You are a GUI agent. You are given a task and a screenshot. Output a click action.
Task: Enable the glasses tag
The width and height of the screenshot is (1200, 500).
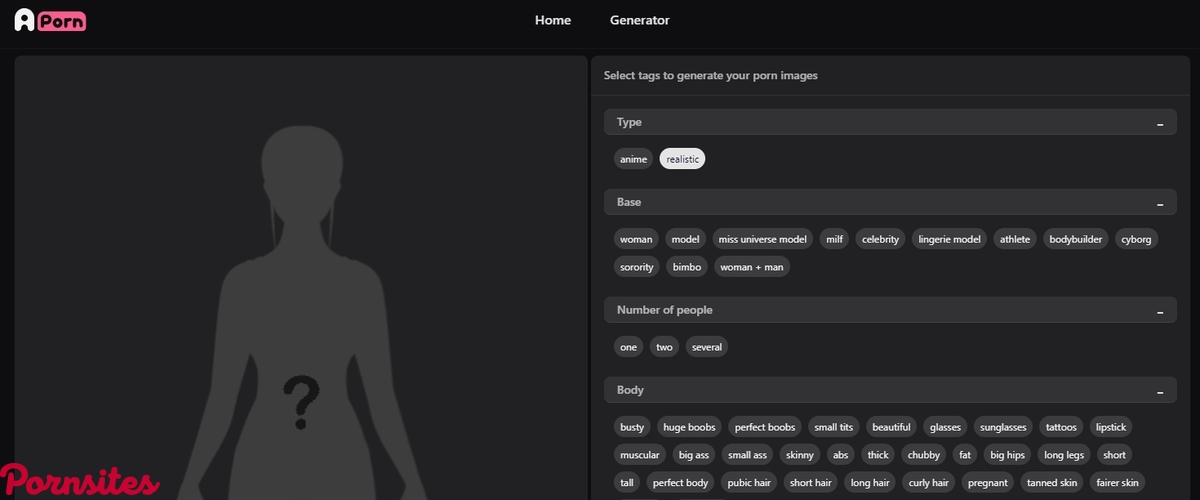(945, 427)
